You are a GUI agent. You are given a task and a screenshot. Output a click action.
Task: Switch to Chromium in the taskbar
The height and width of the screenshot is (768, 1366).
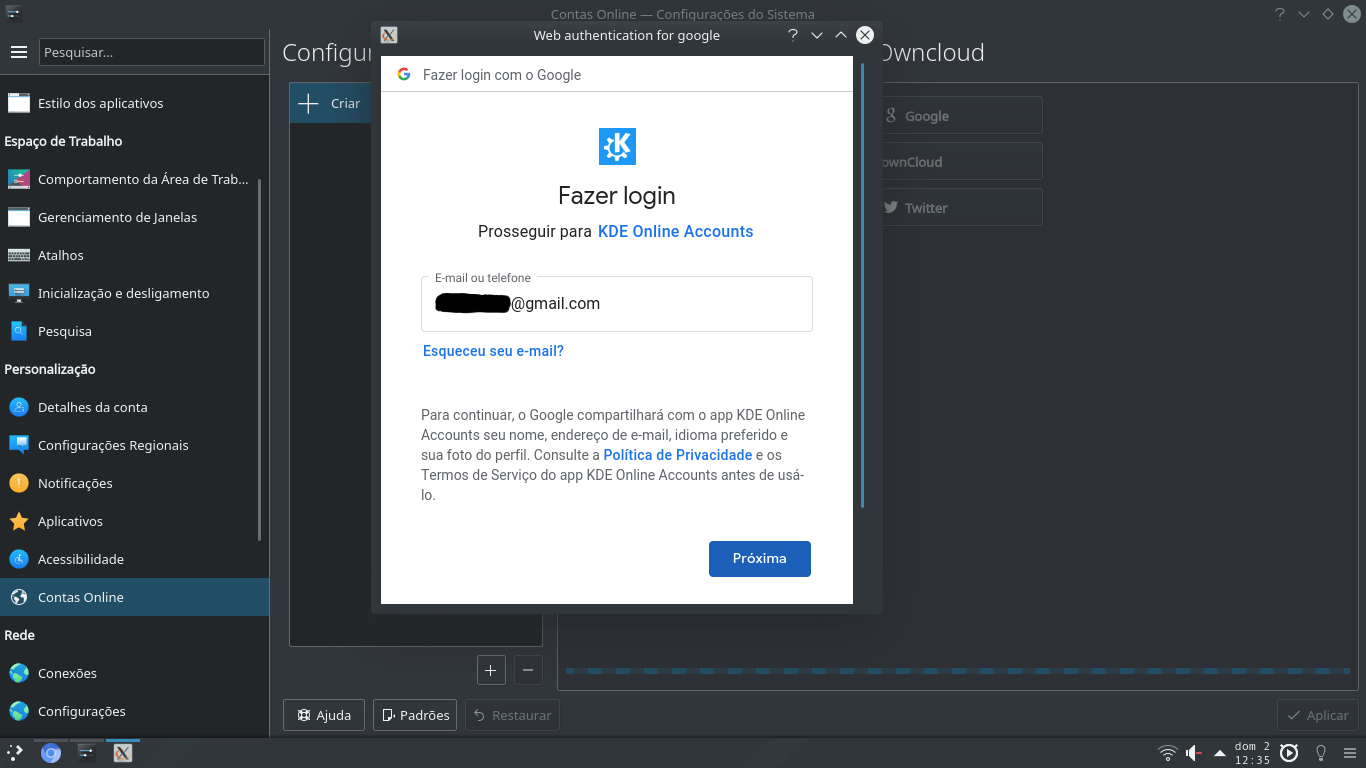click(51, 753)
